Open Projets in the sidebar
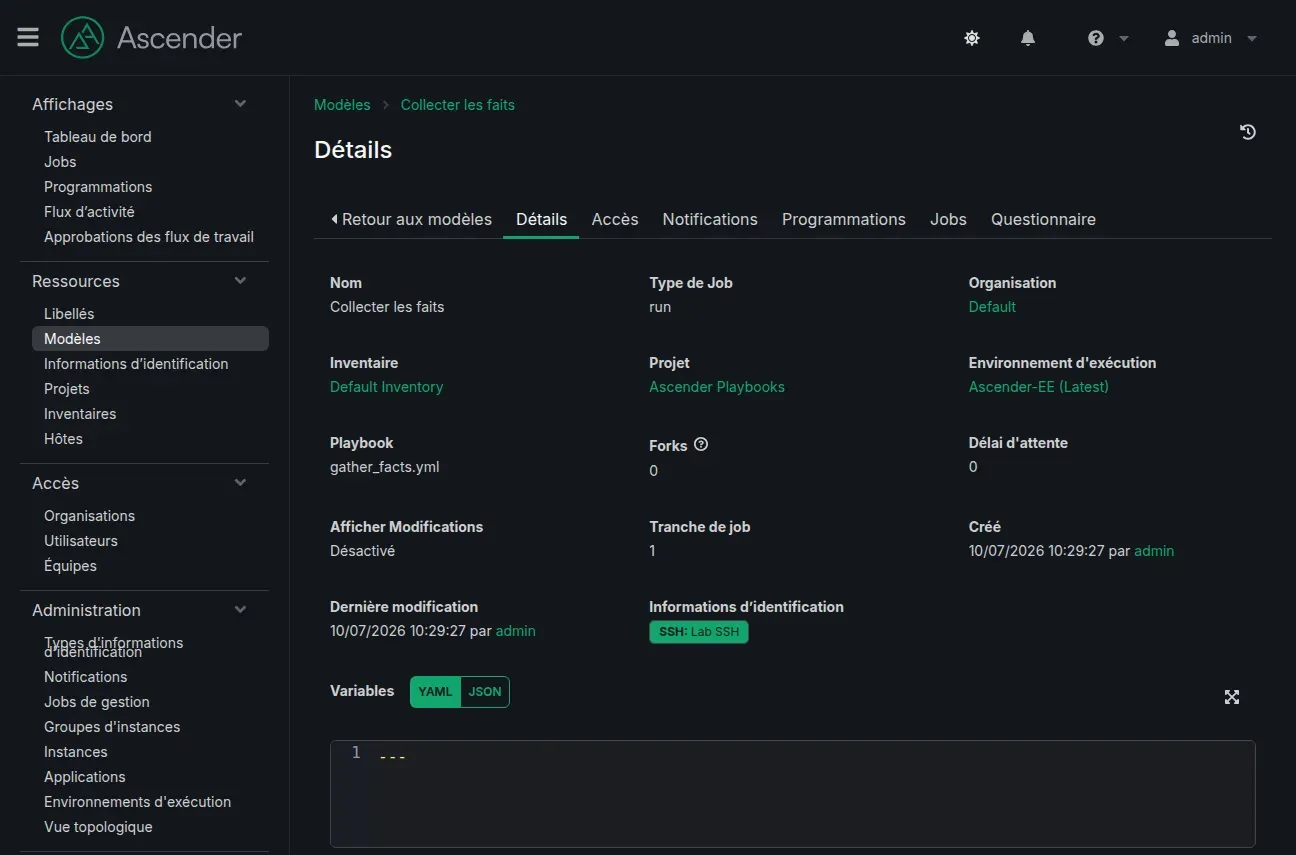 tap(67, 389)
